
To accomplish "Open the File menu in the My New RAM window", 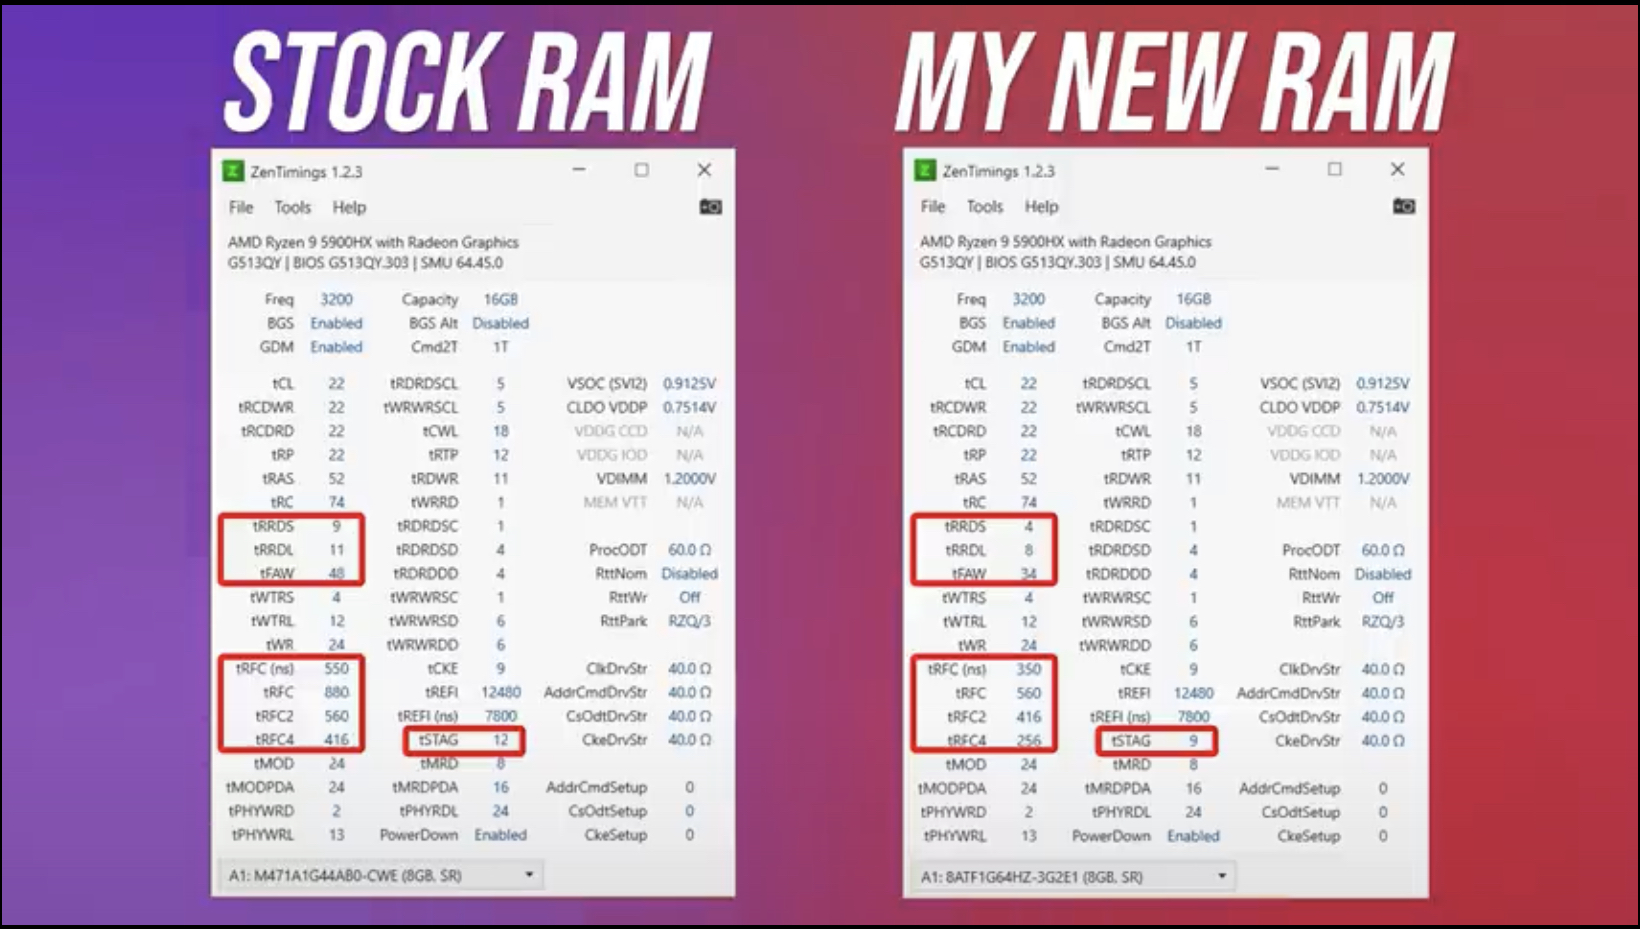I will pos(933,206).
